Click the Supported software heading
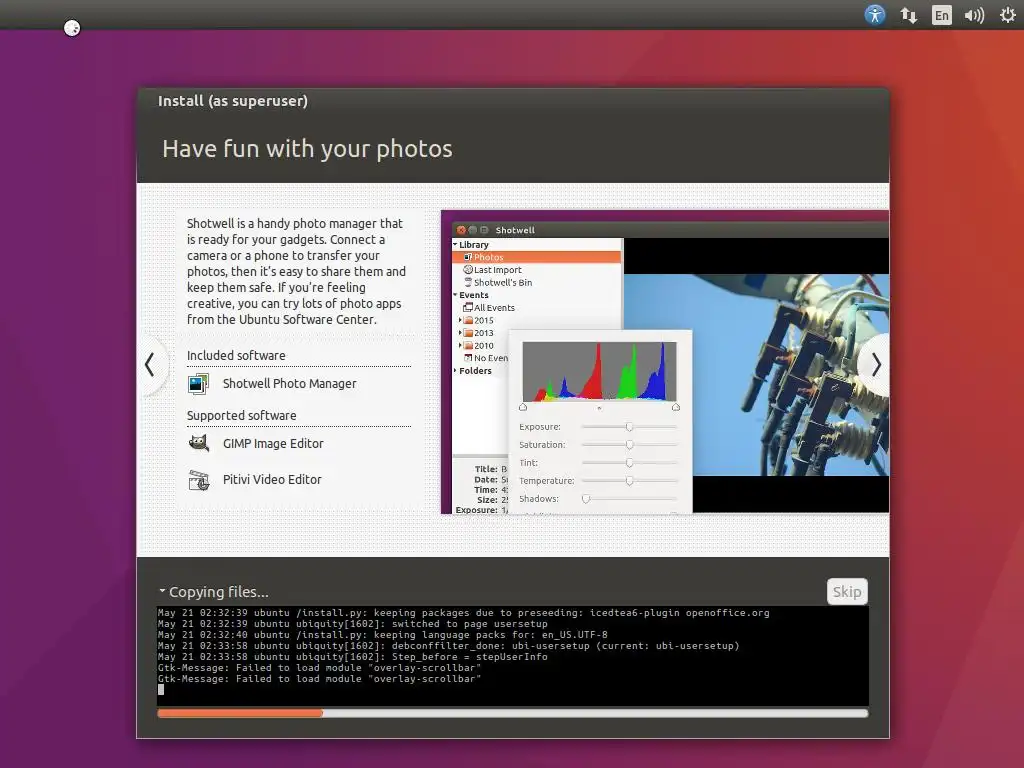The image size is (1024, 768). (242, 415)
